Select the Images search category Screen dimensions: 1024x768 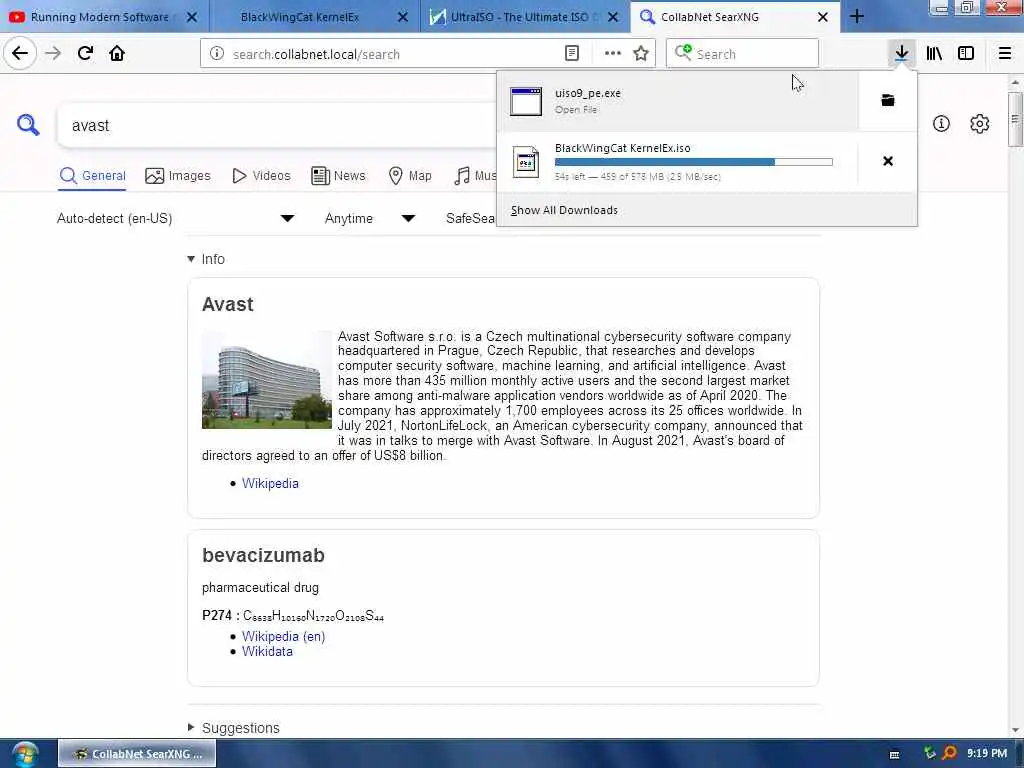click(x=178, y=175)
